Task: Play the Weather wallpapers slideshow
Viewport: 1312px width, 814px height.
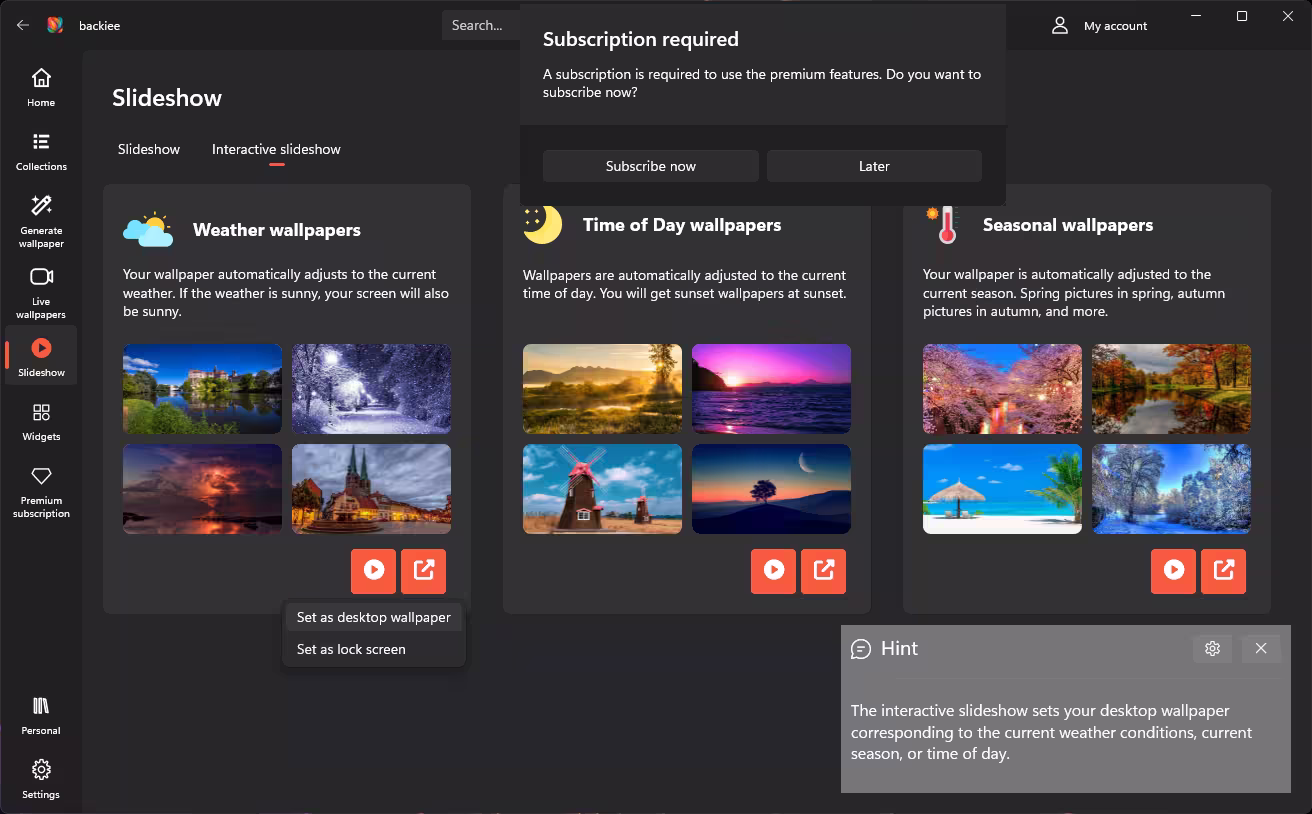Action: point(374,570)
